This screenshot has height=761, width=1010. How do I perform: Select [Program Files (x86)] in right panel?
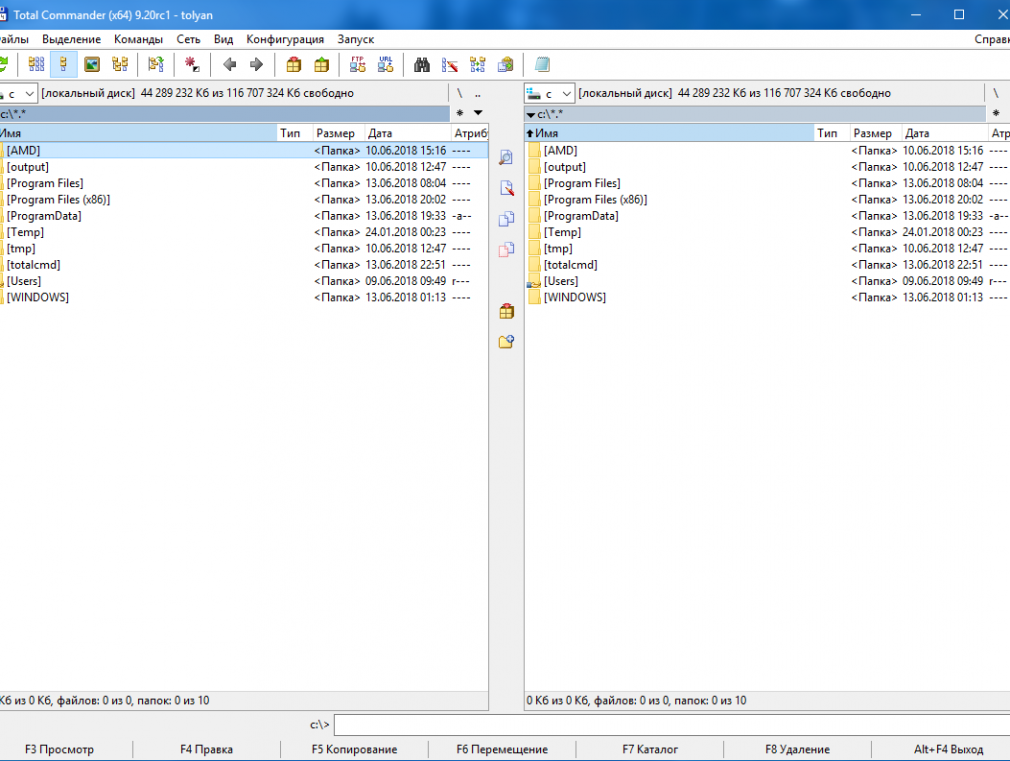coord(767,200)
